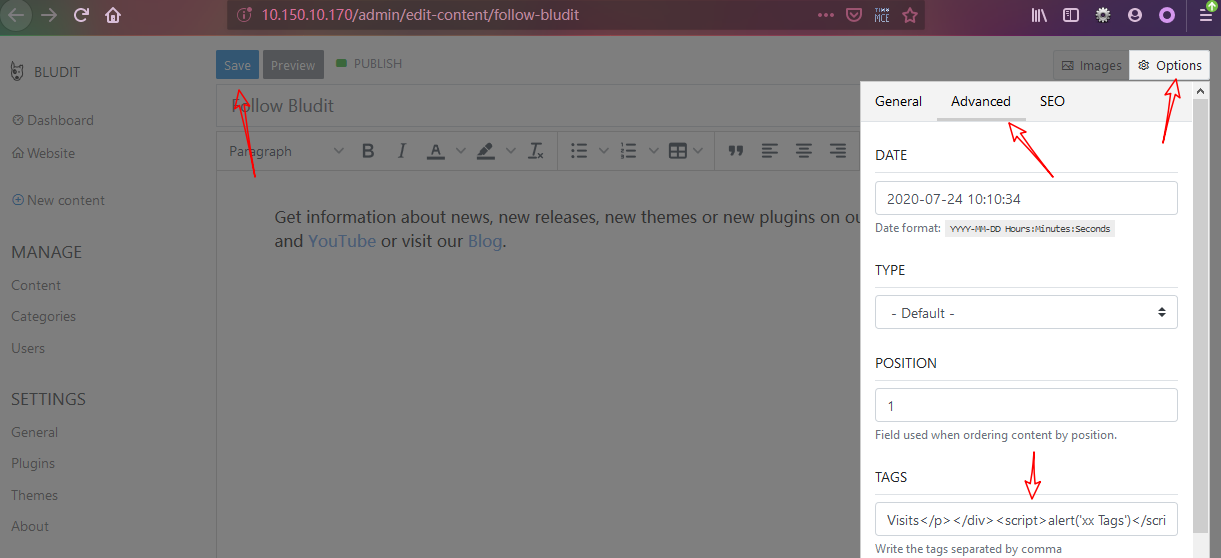Click the purple circle extension icon
Image resolution: width=1221 pixels, height=558 pixels.
pyautogui.click(x=1166, y=15)
